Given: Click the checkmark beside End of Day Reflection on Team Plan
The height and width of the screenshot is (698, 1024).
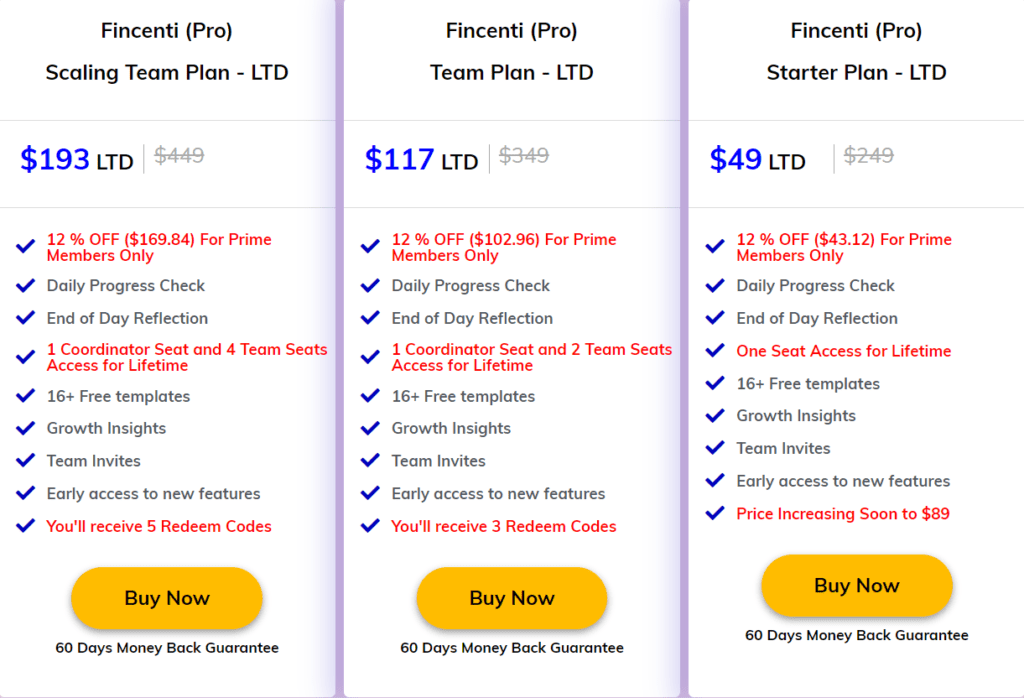Looking at the screenshot, I should [x=371, y=318].
